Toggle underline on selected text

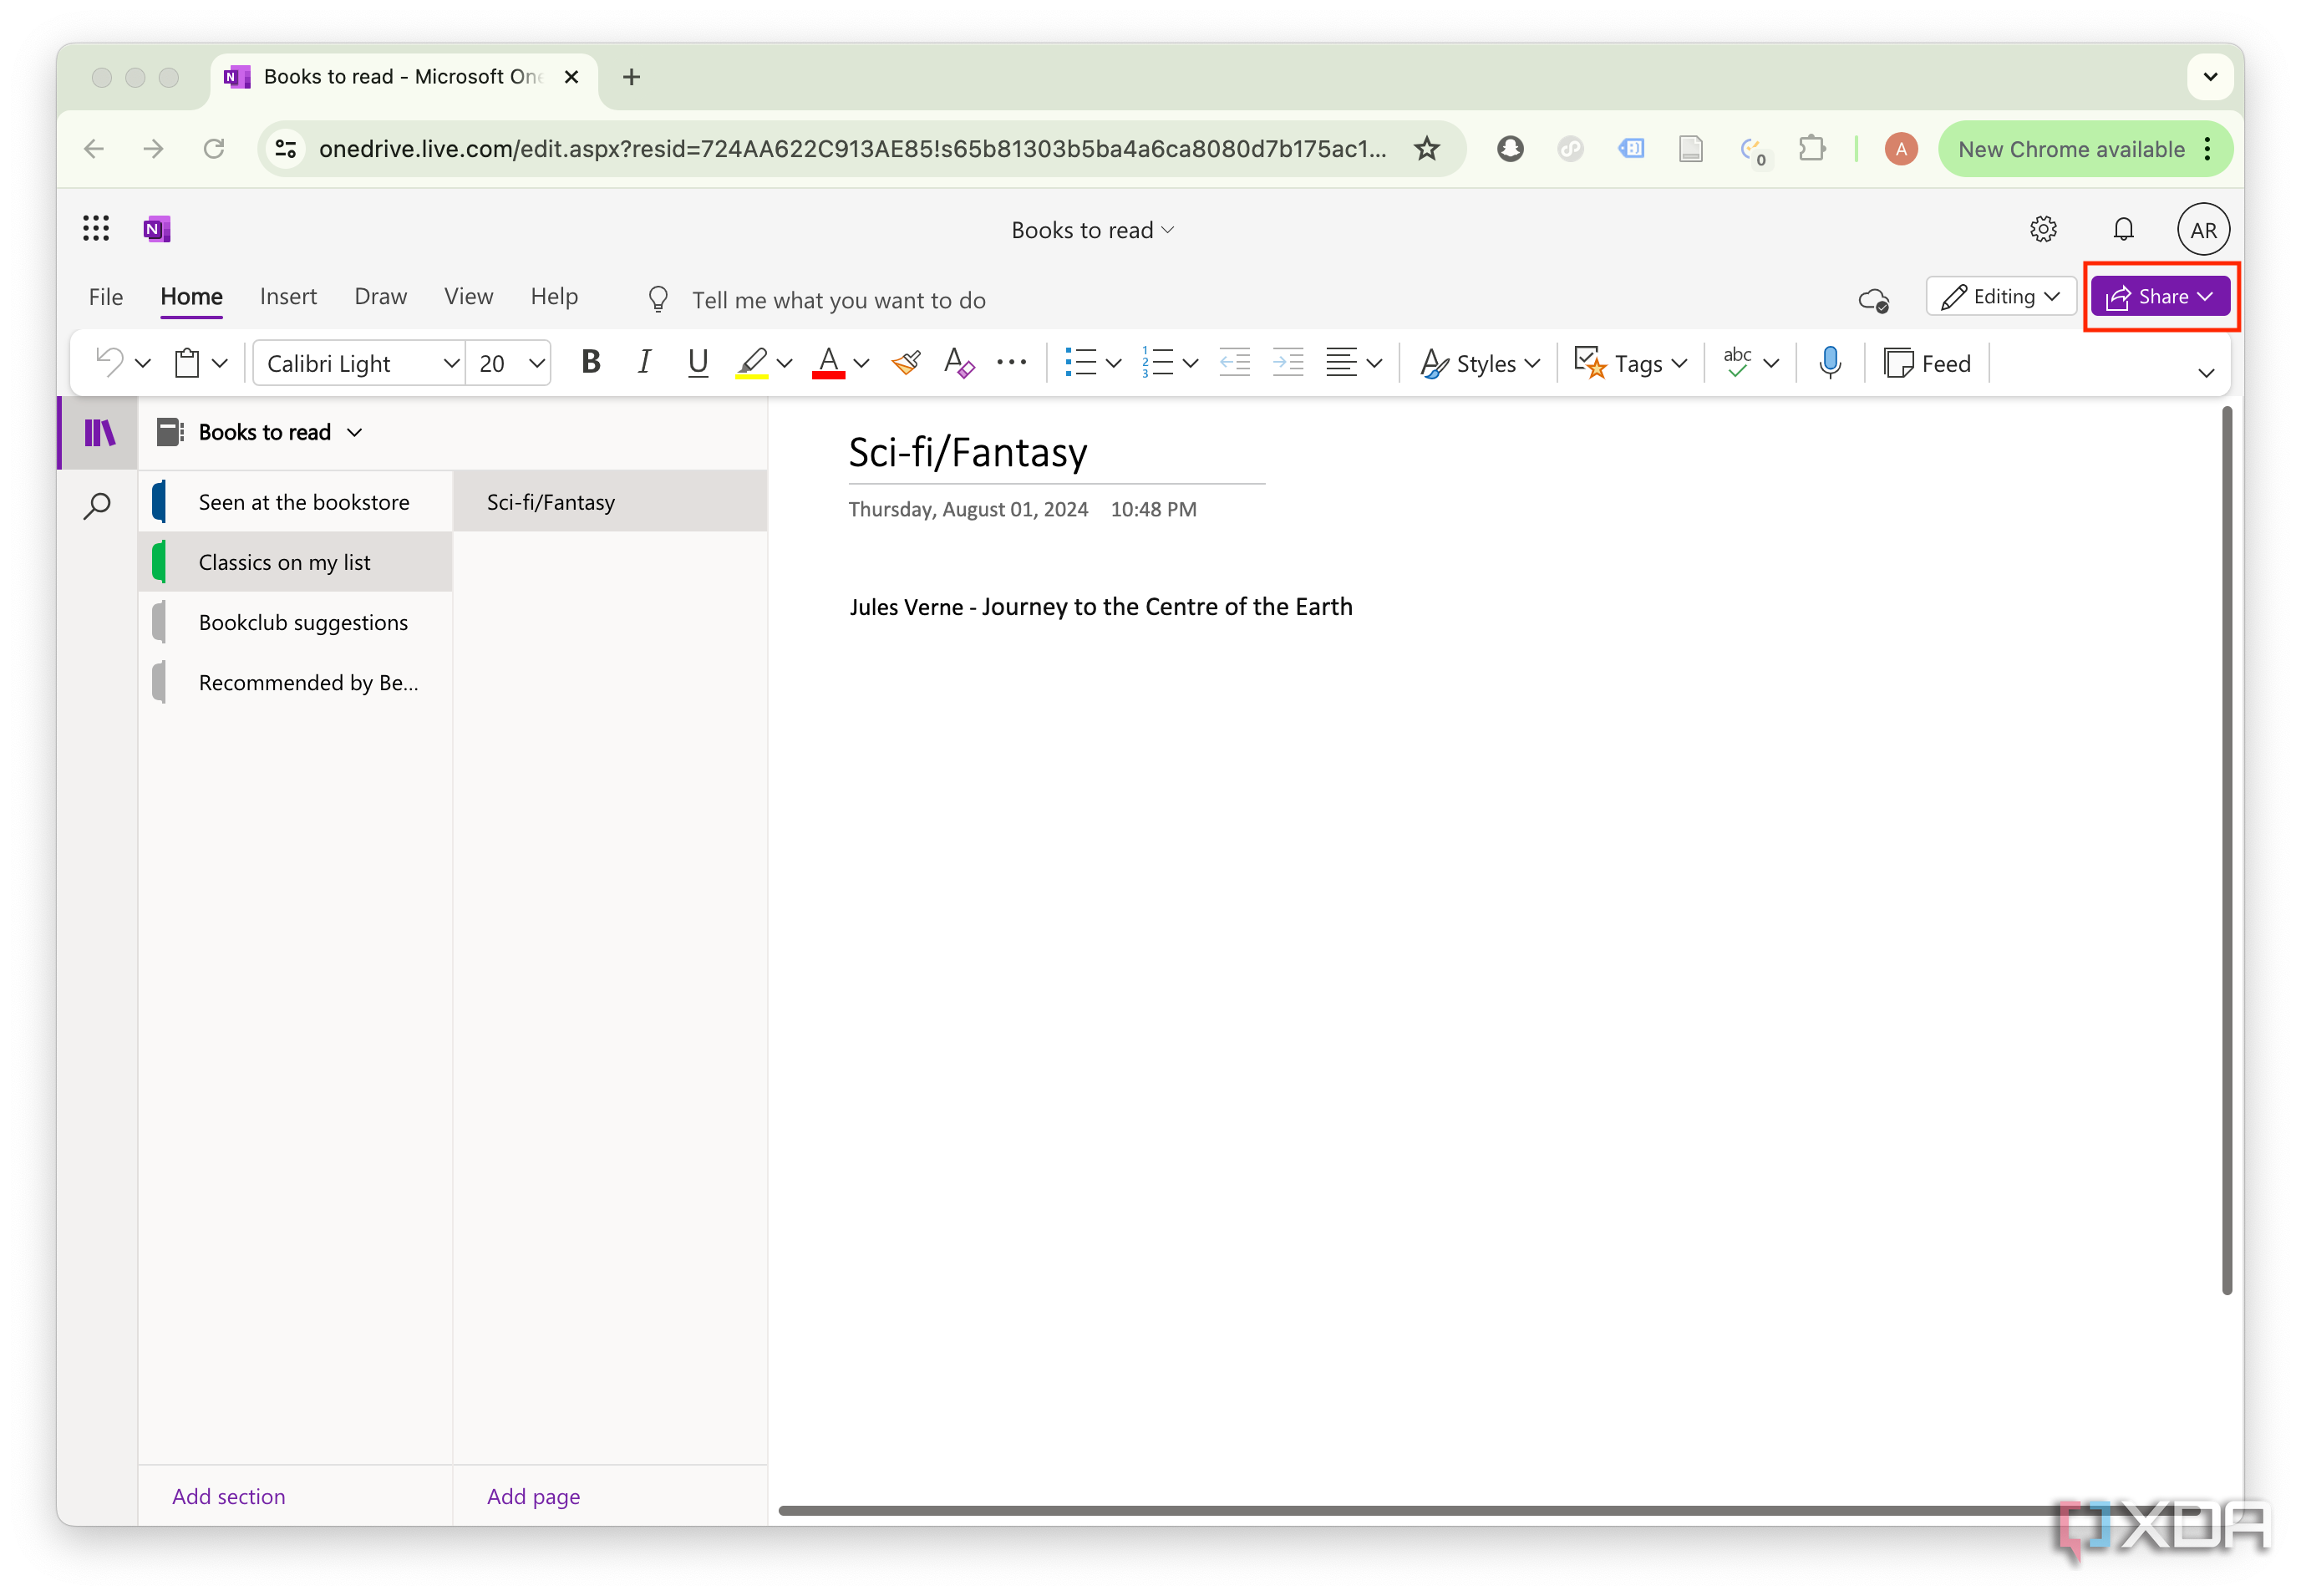click(697, 362)
